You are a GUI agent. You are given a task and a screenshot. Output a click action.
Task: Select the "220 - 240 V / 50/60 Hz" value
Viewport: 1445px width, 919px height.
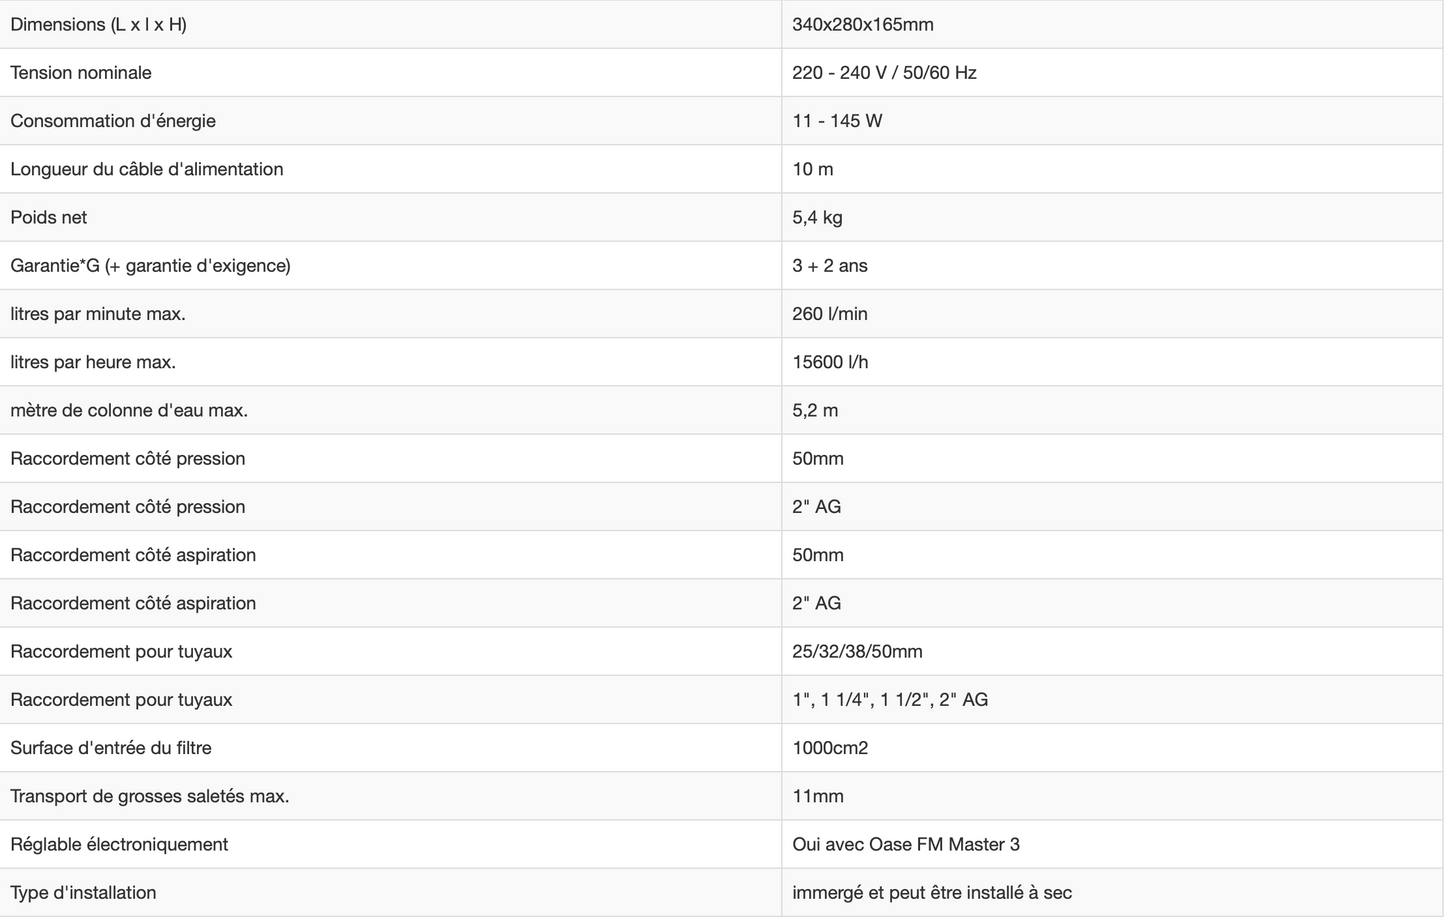pos(884,72)
